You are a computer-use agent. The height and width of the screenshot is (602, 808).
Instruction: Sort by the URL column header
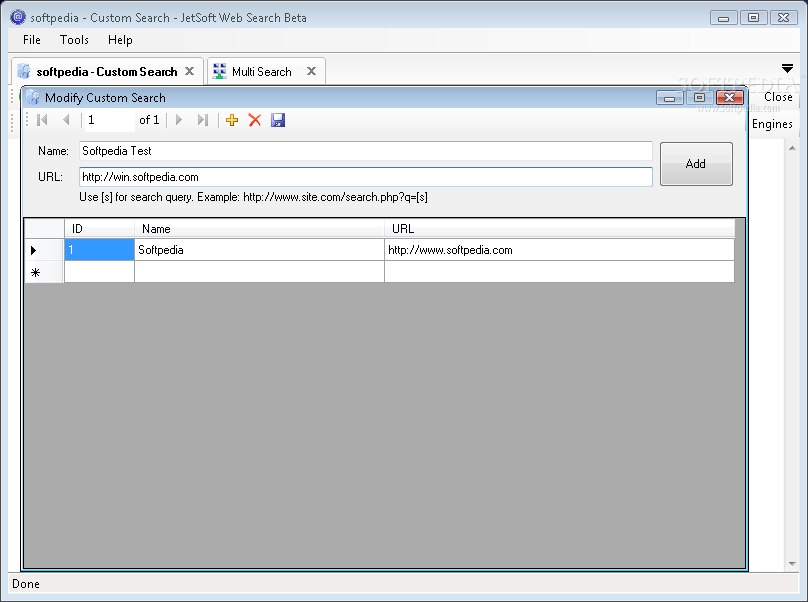tap(560, 228)
